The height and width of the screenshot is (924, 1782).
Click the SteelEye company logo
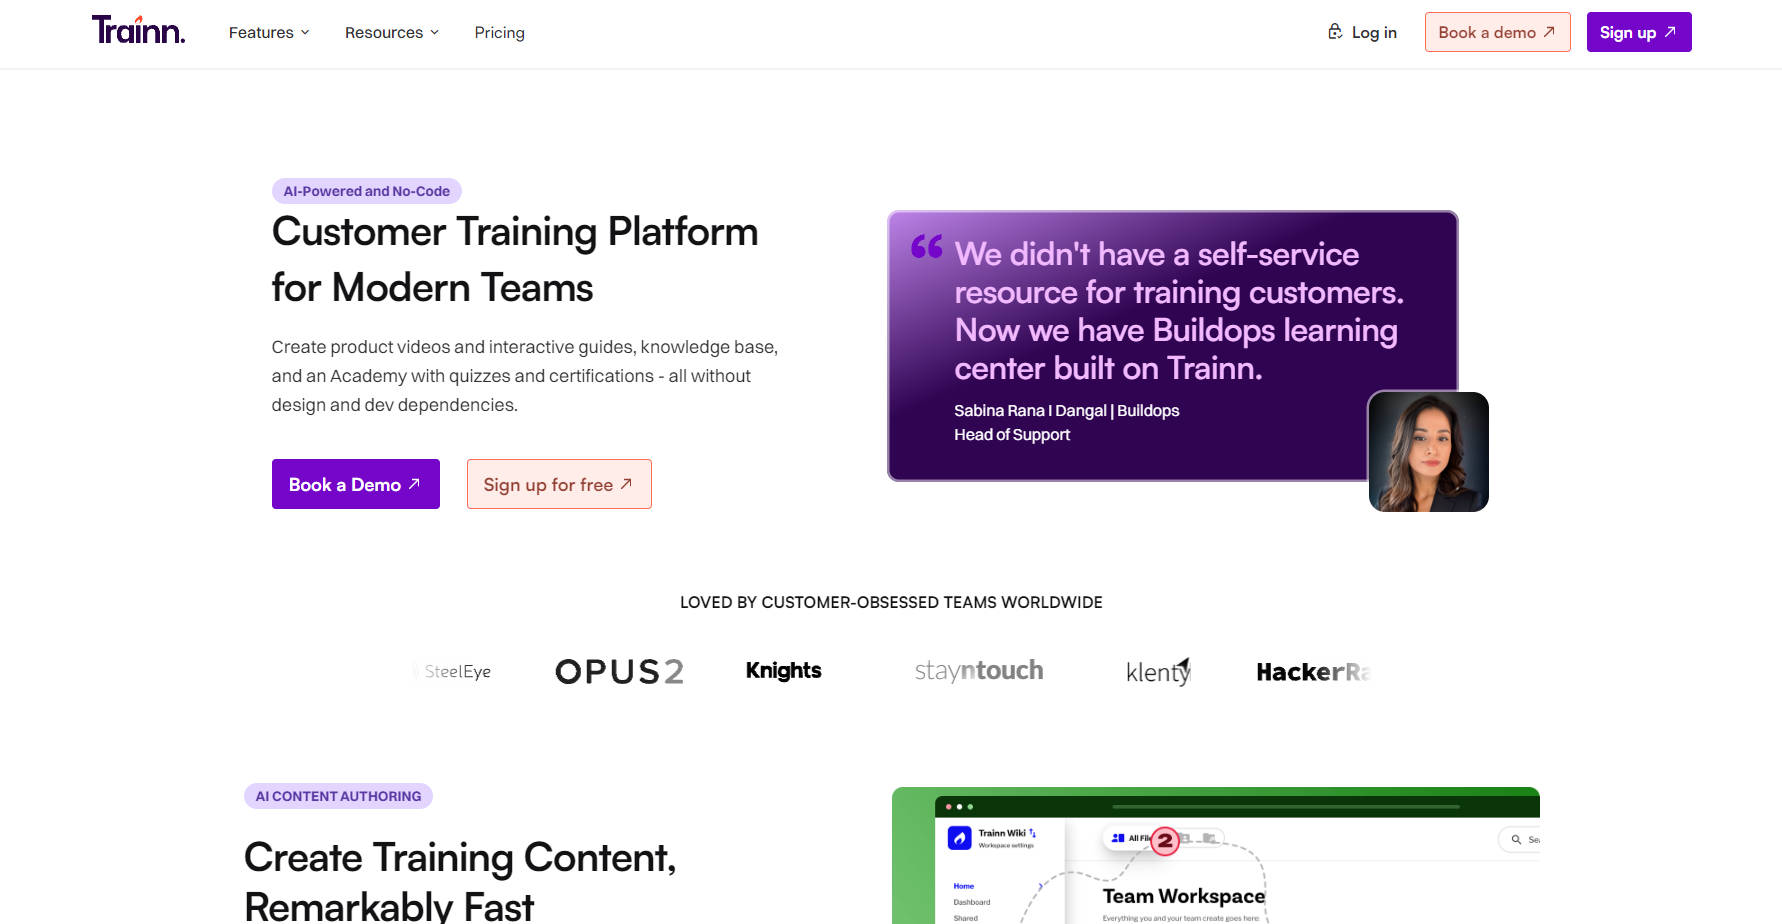[455, 671]
